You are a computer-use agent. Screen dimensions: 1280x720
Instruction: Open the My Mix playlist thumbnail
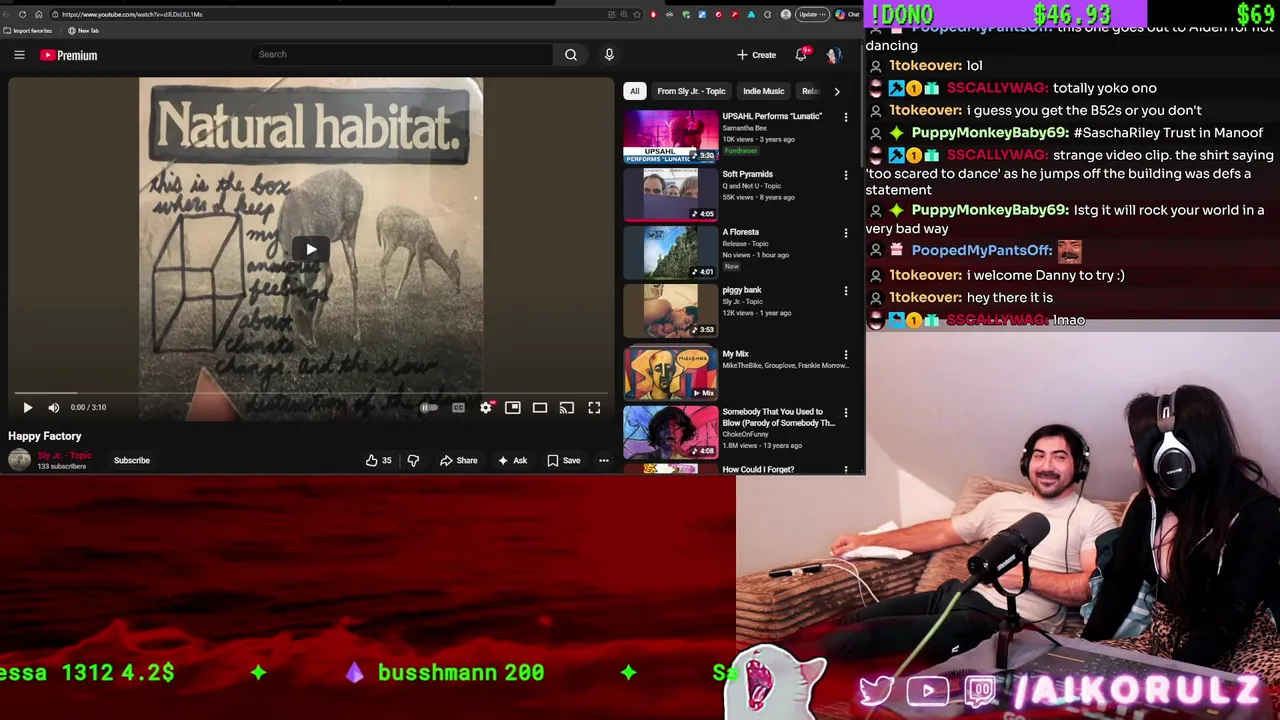pyautogui.click(x=671, y=373)
